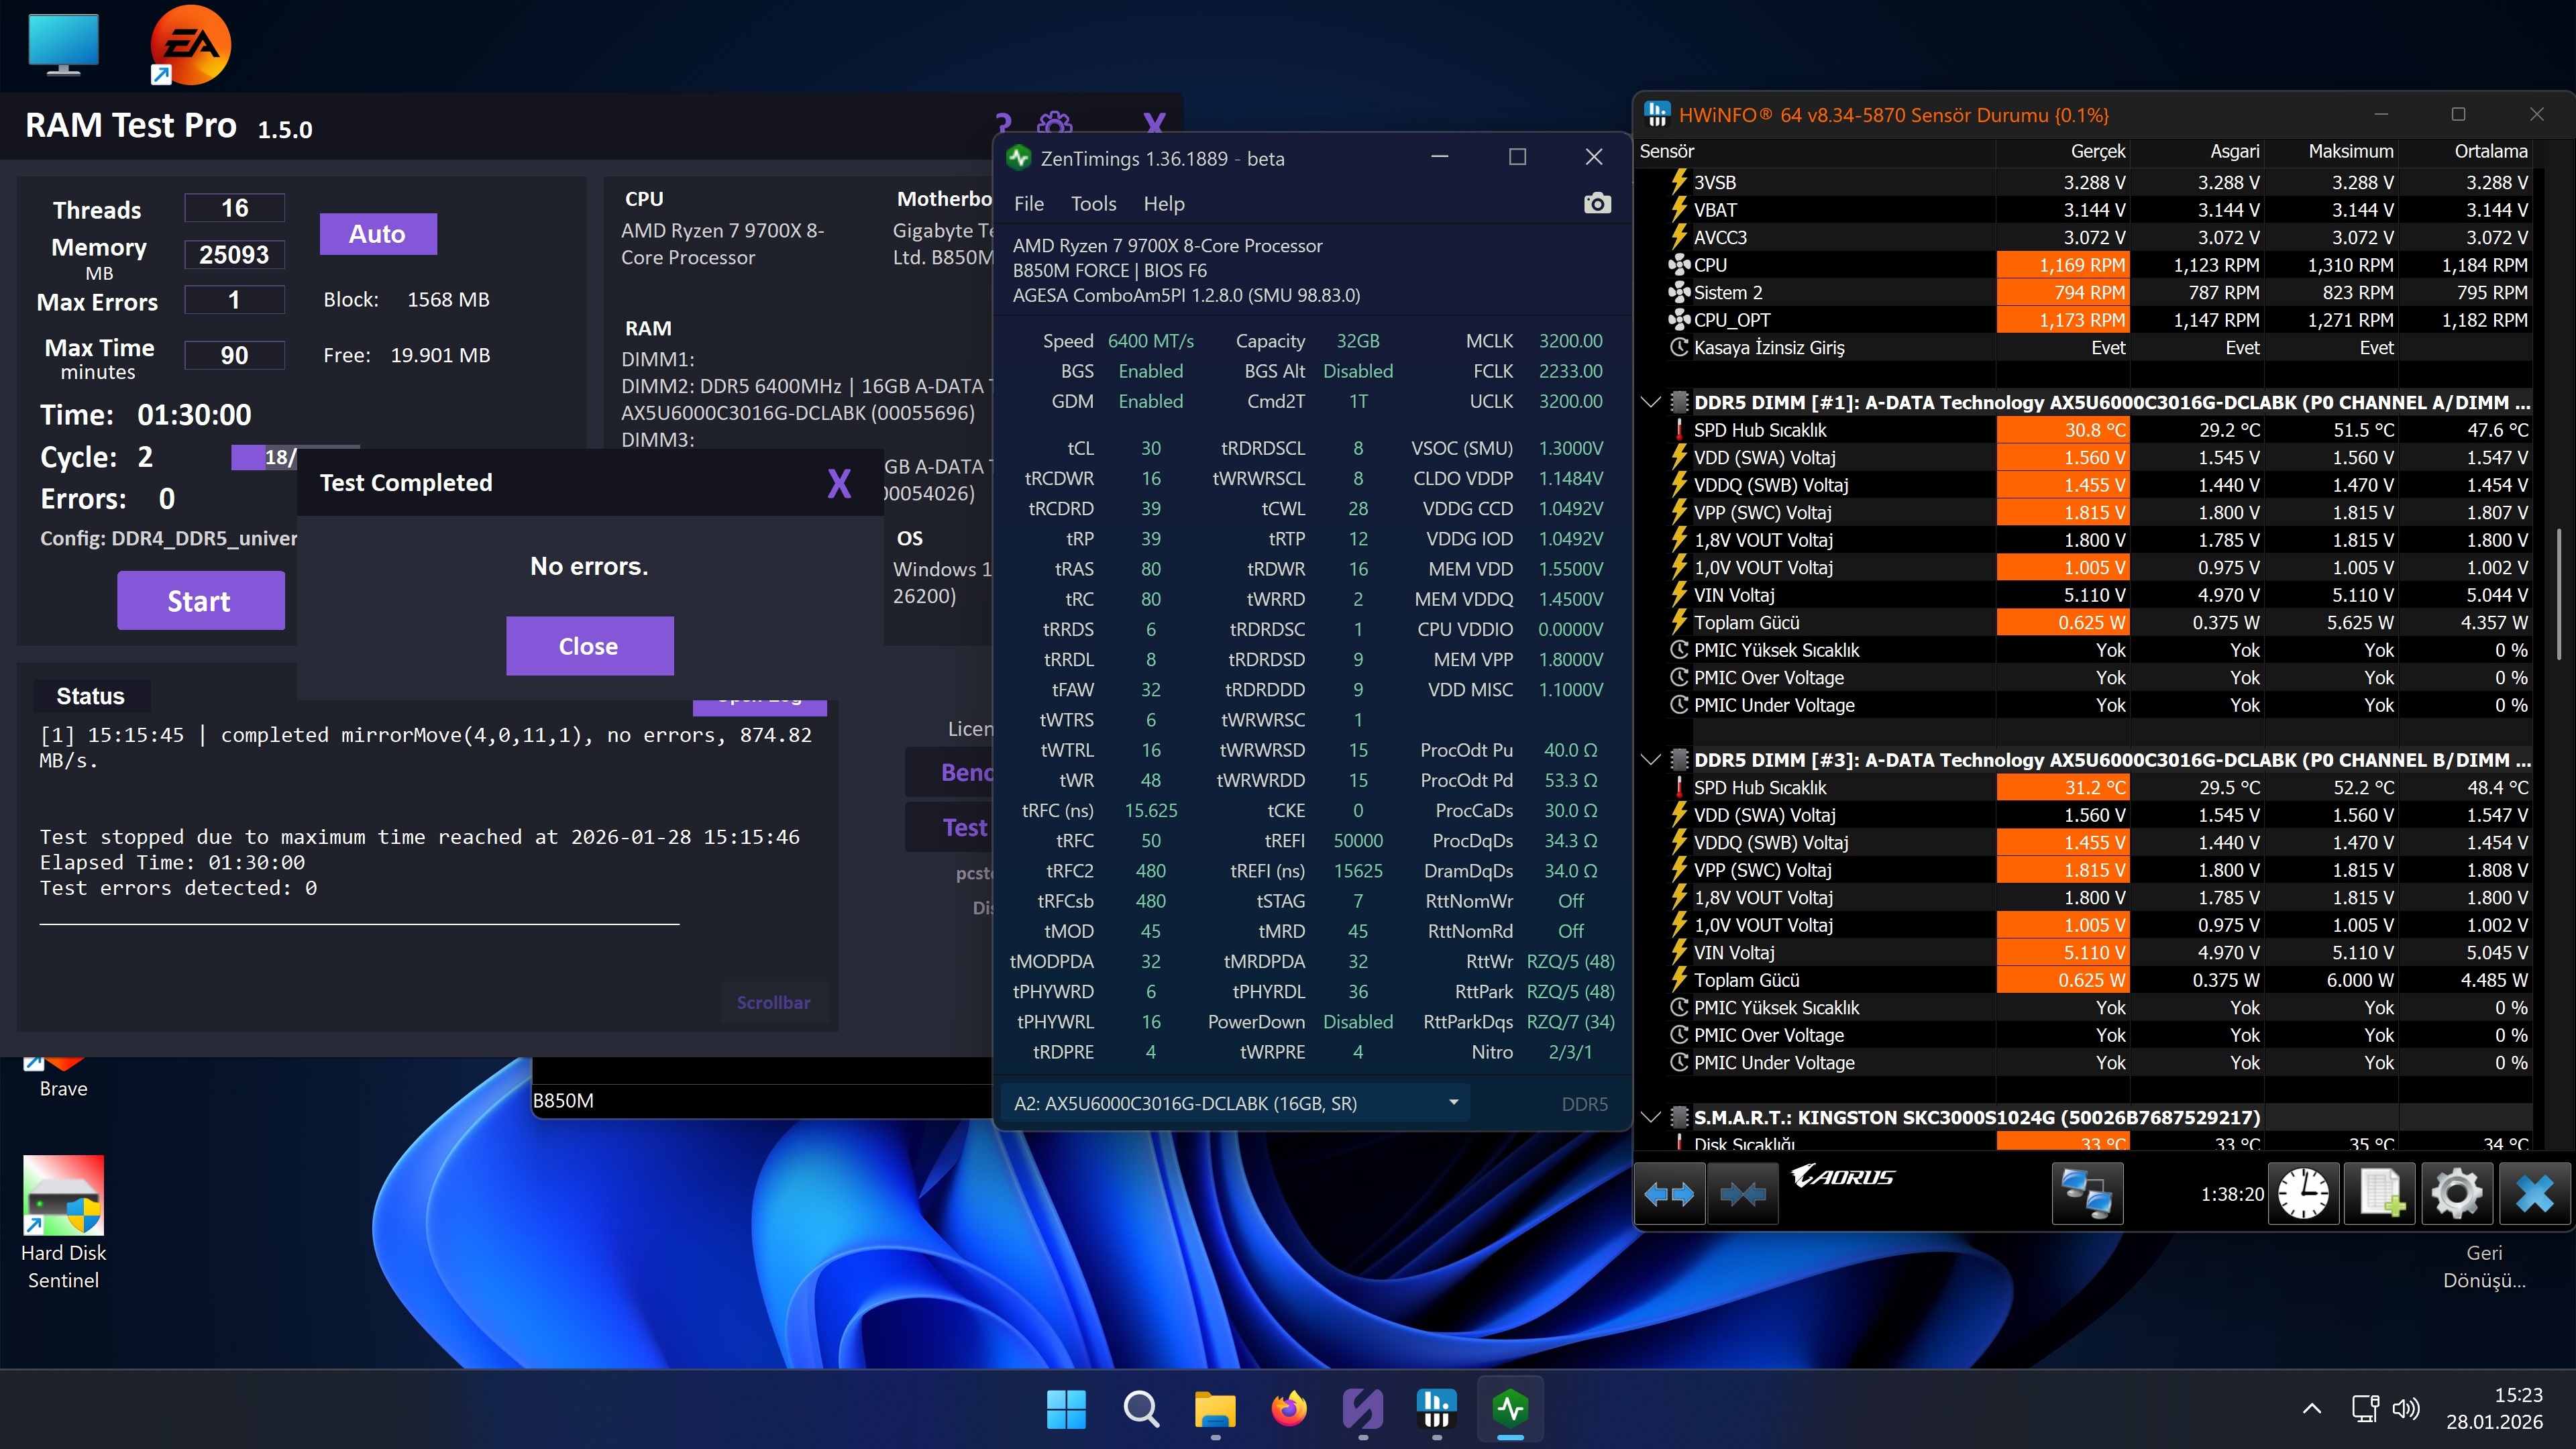Screen dimensions: 2576x1449
Task: Click HWiNFO vertical scrollbar thumb
Action: 2560,593
